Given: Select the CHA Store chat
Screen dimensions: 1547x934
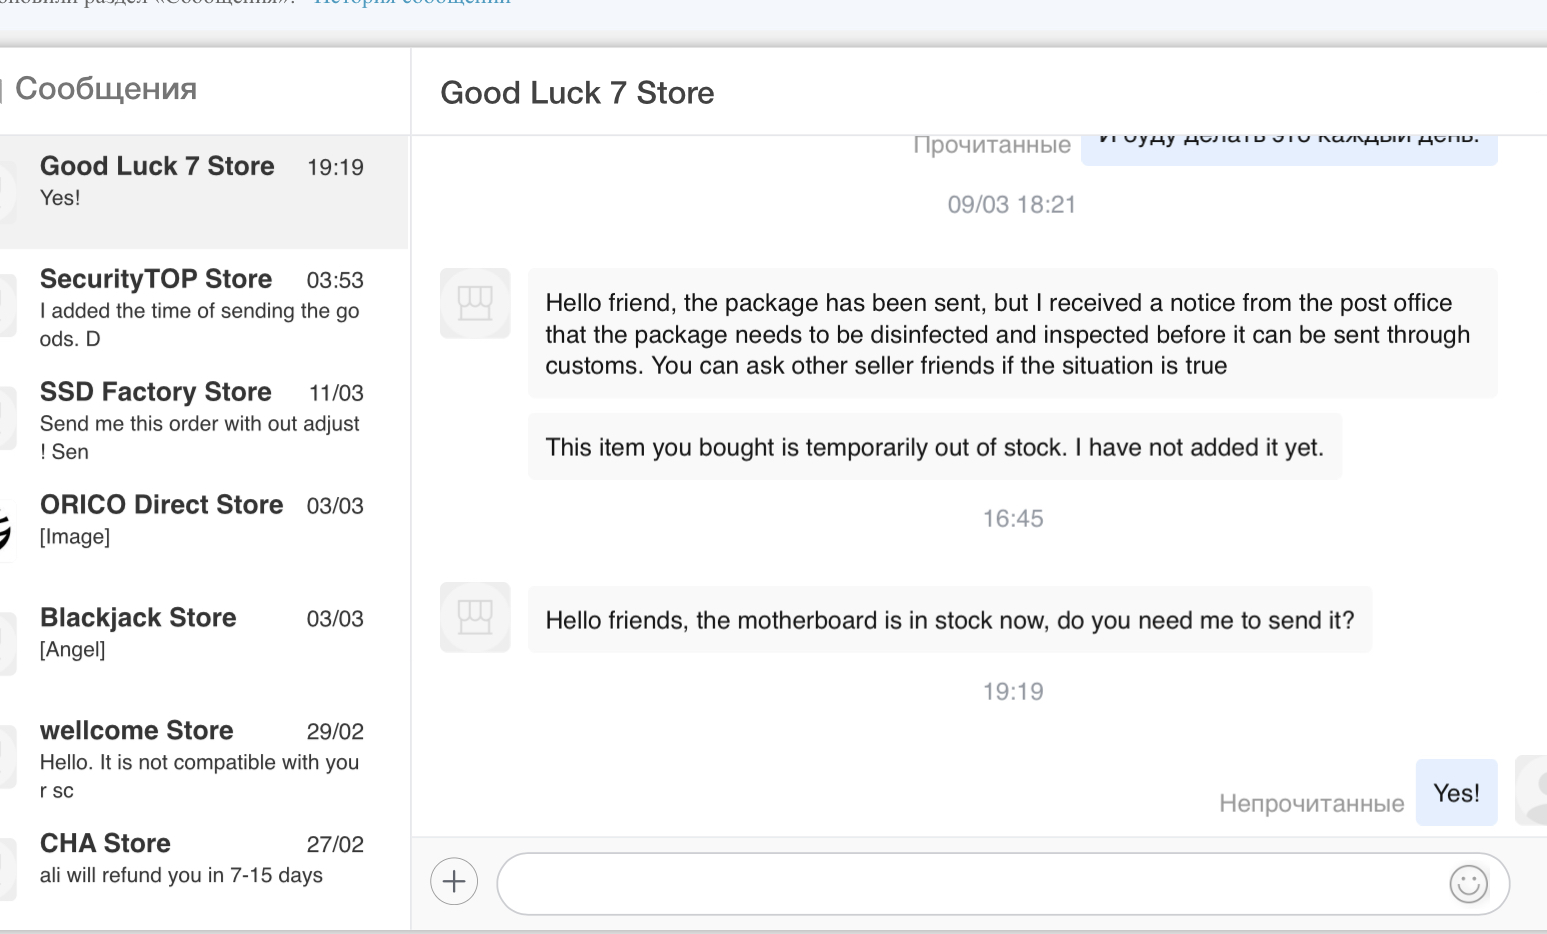Looking at the screenshot, I should tap(200, 858).
